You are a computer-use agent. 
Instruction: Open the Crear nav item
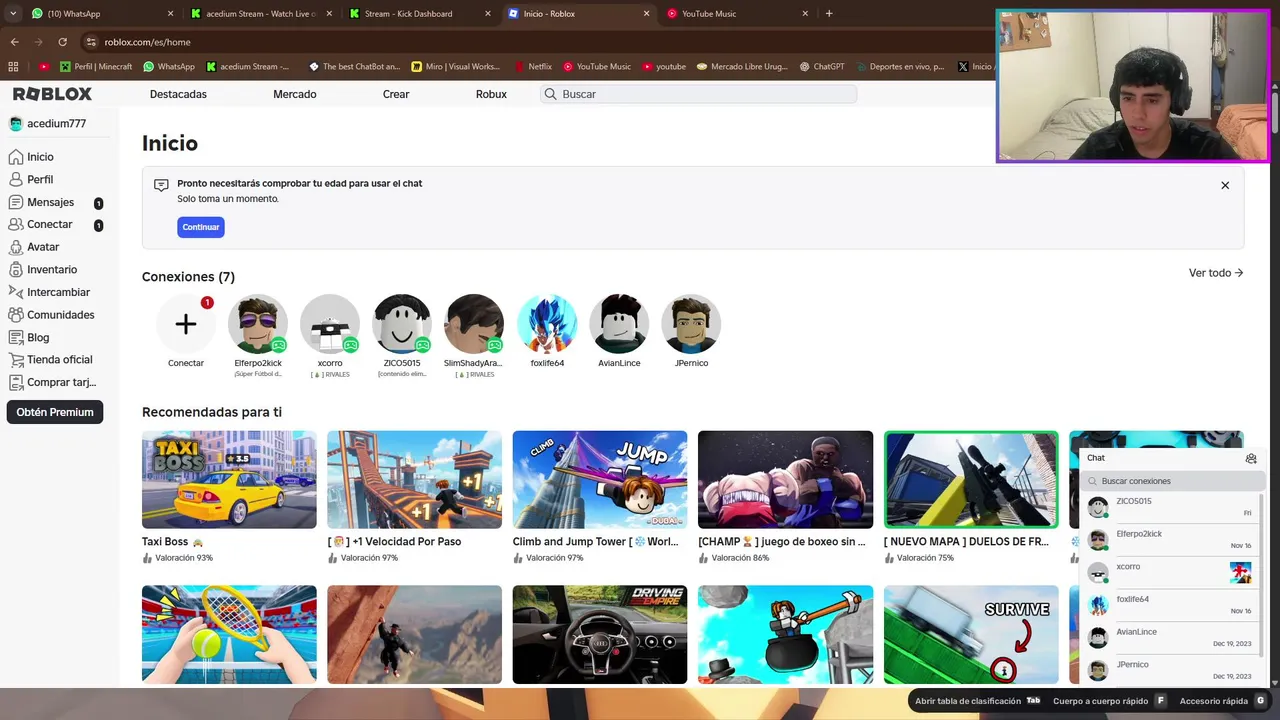(x=396, y=94)
